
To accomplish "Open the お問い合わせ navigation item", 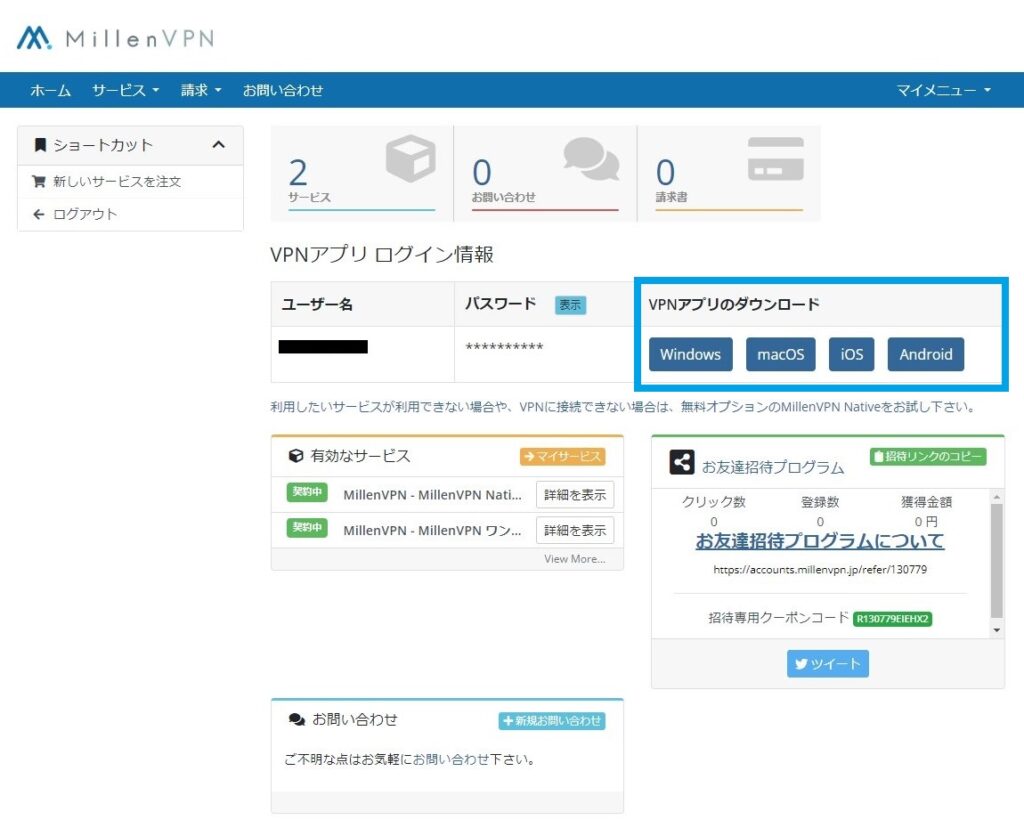I will pos(283,90).
